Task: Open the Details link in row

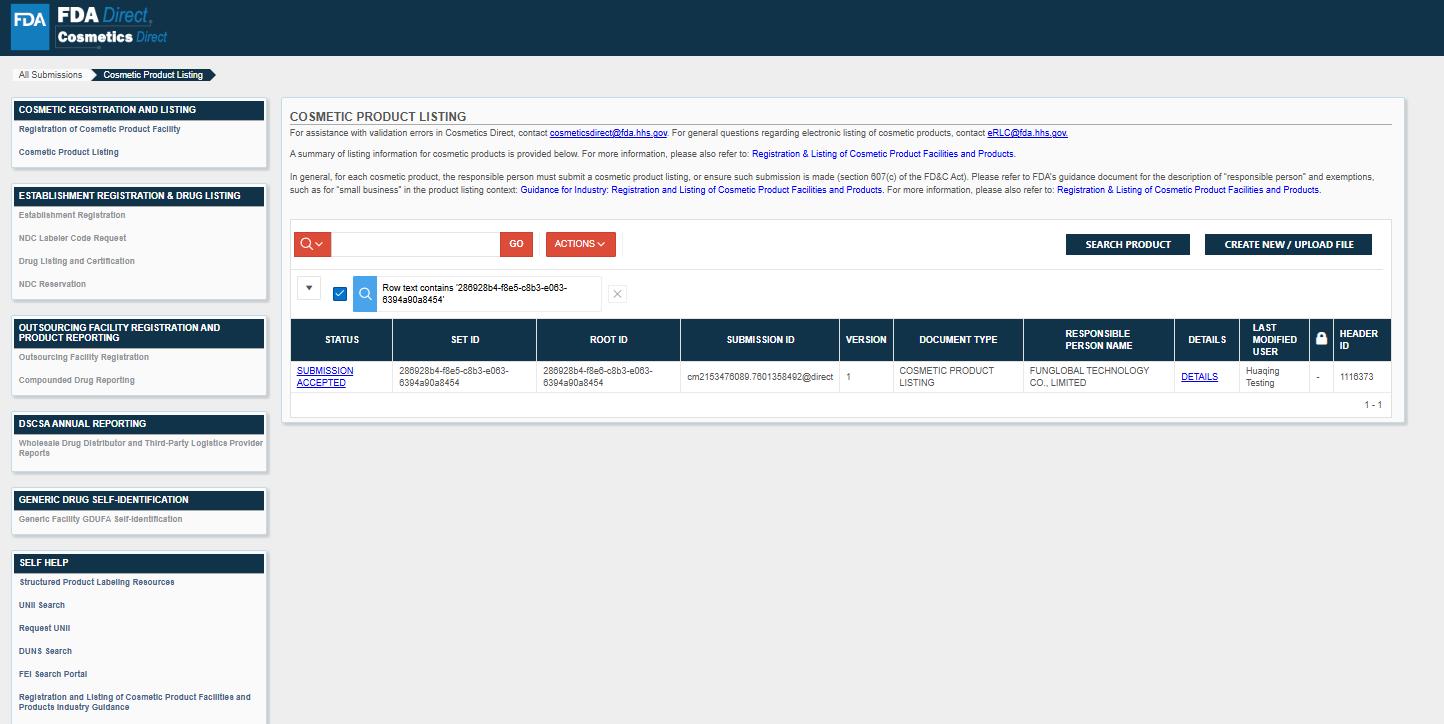Action: tap(1199, 377)
